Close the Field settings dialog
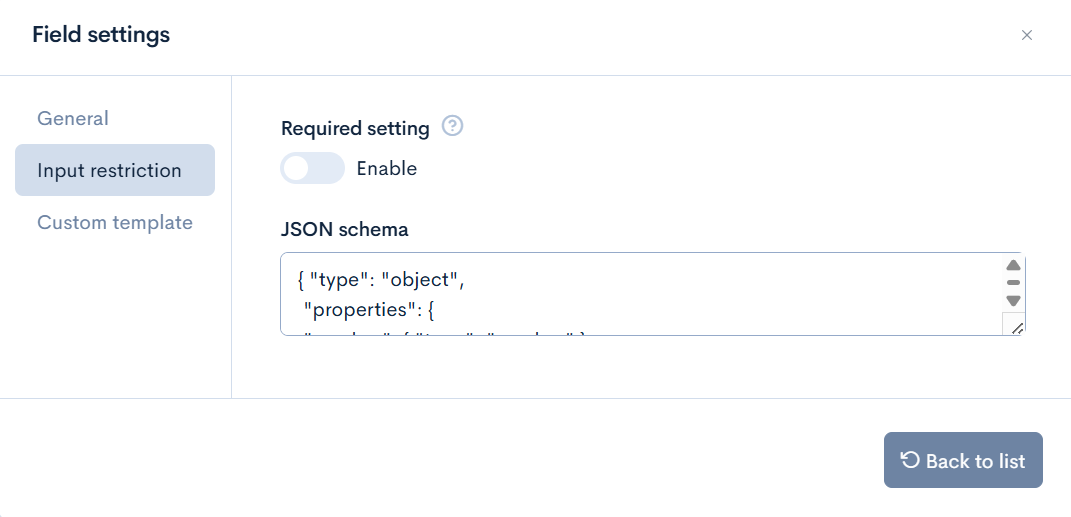Image resolution: width=1071 pixels, height=517 pixels. (1026, 35)
